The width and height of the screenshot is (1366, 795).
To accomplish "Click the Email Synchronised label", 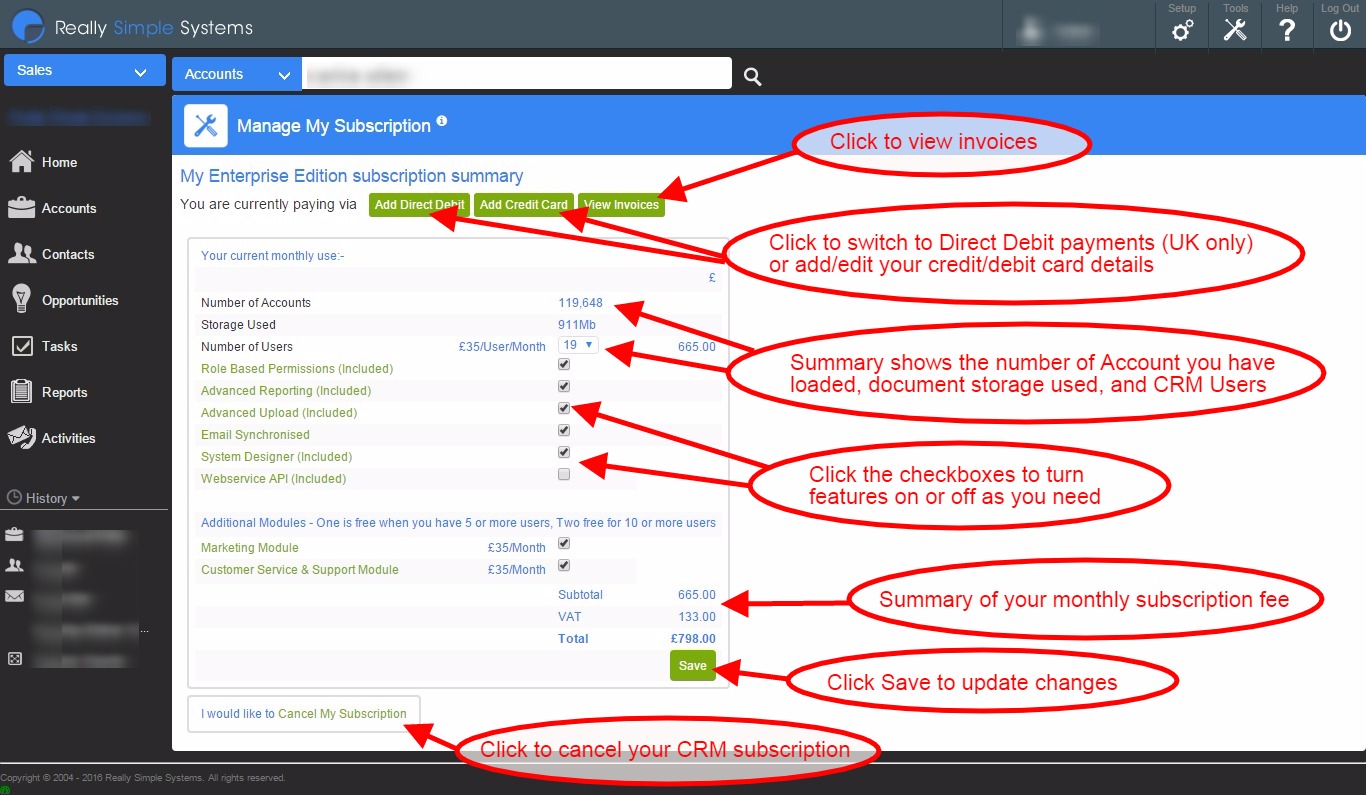I will tap(255, 435).
